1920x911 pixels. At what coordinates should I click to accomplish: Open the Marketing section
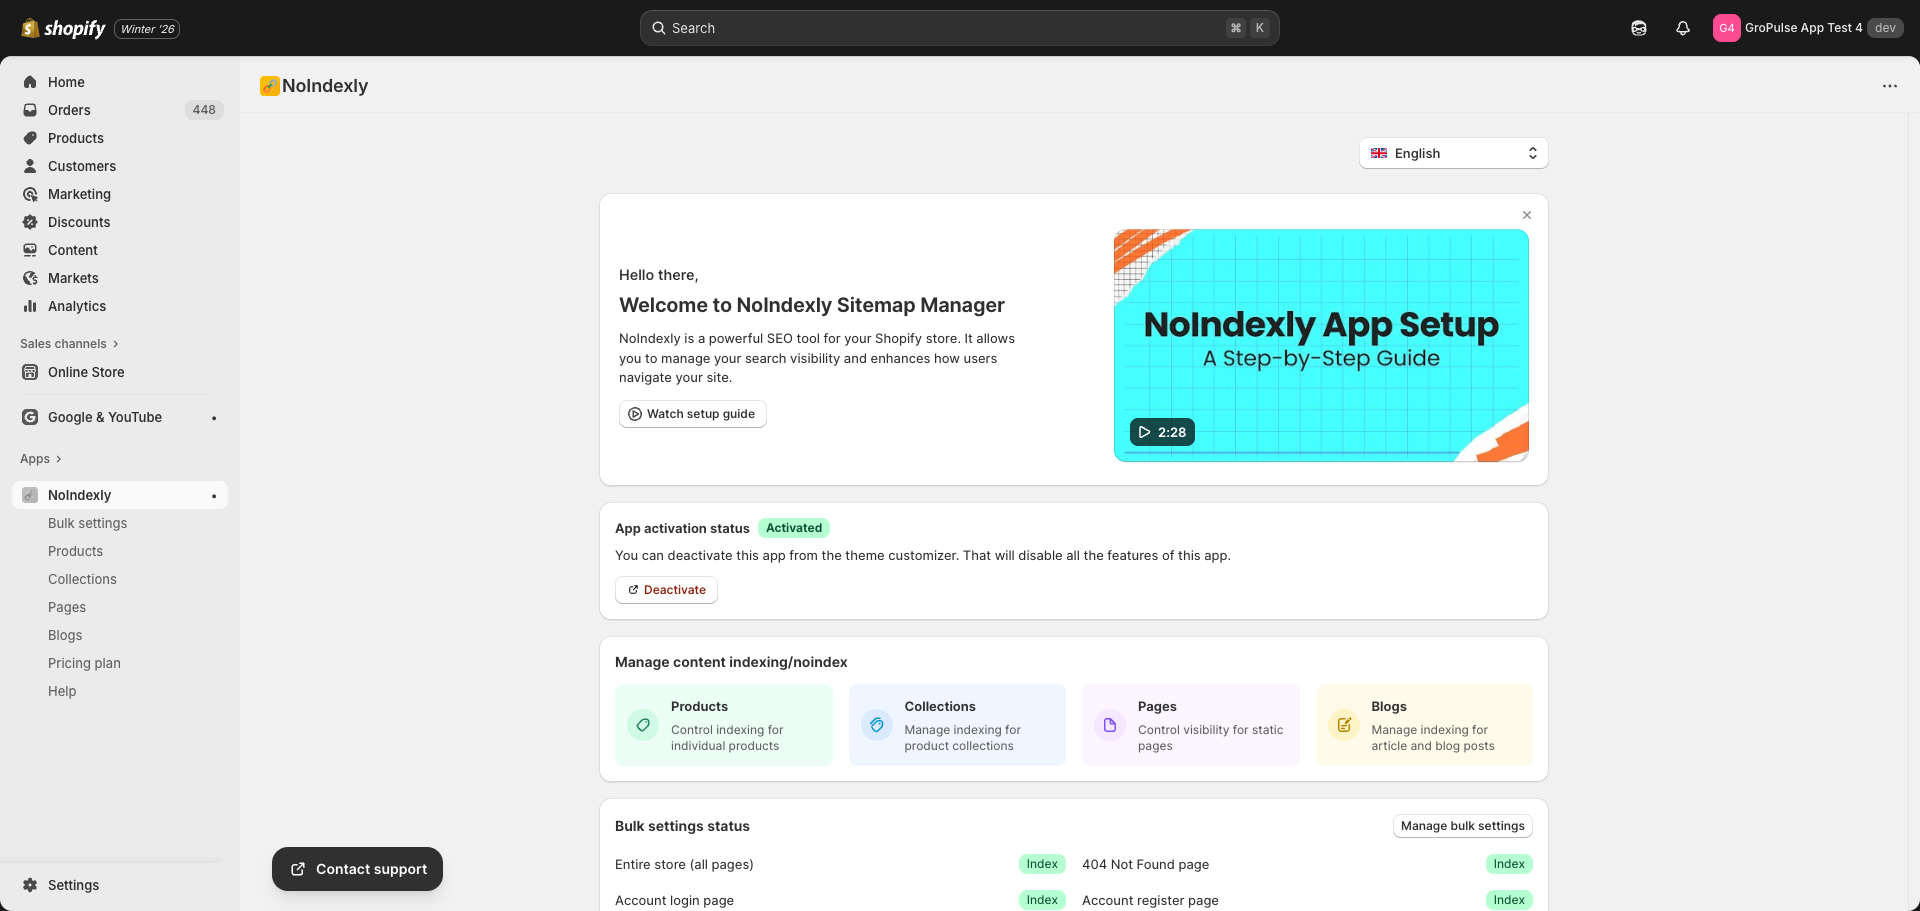point(80,194)
